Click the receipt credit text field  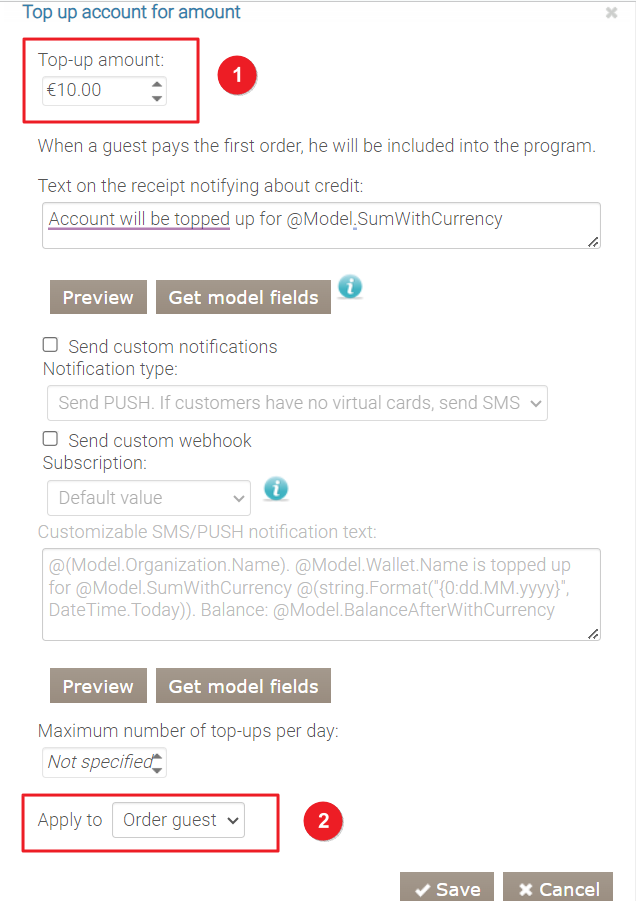pos(320,226)
